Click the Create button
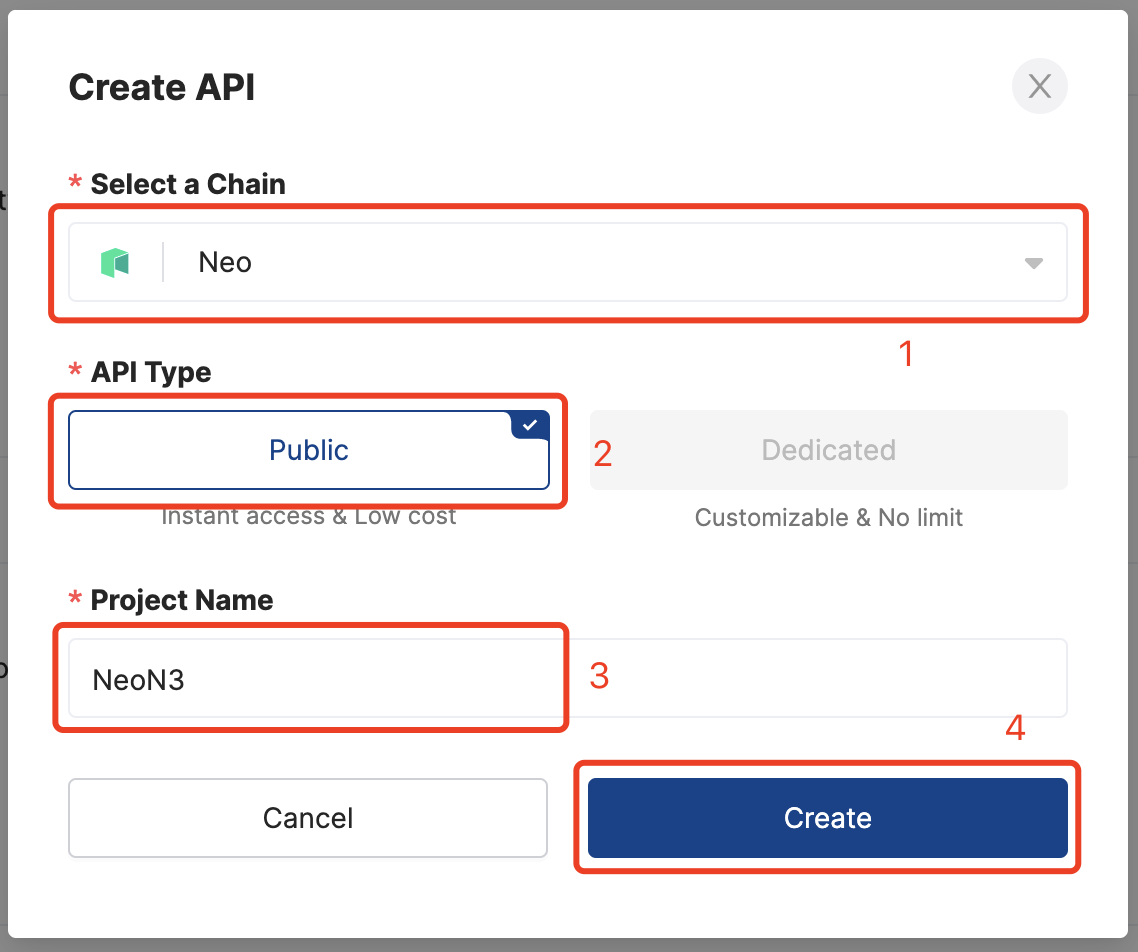 (x=827, y=818)
